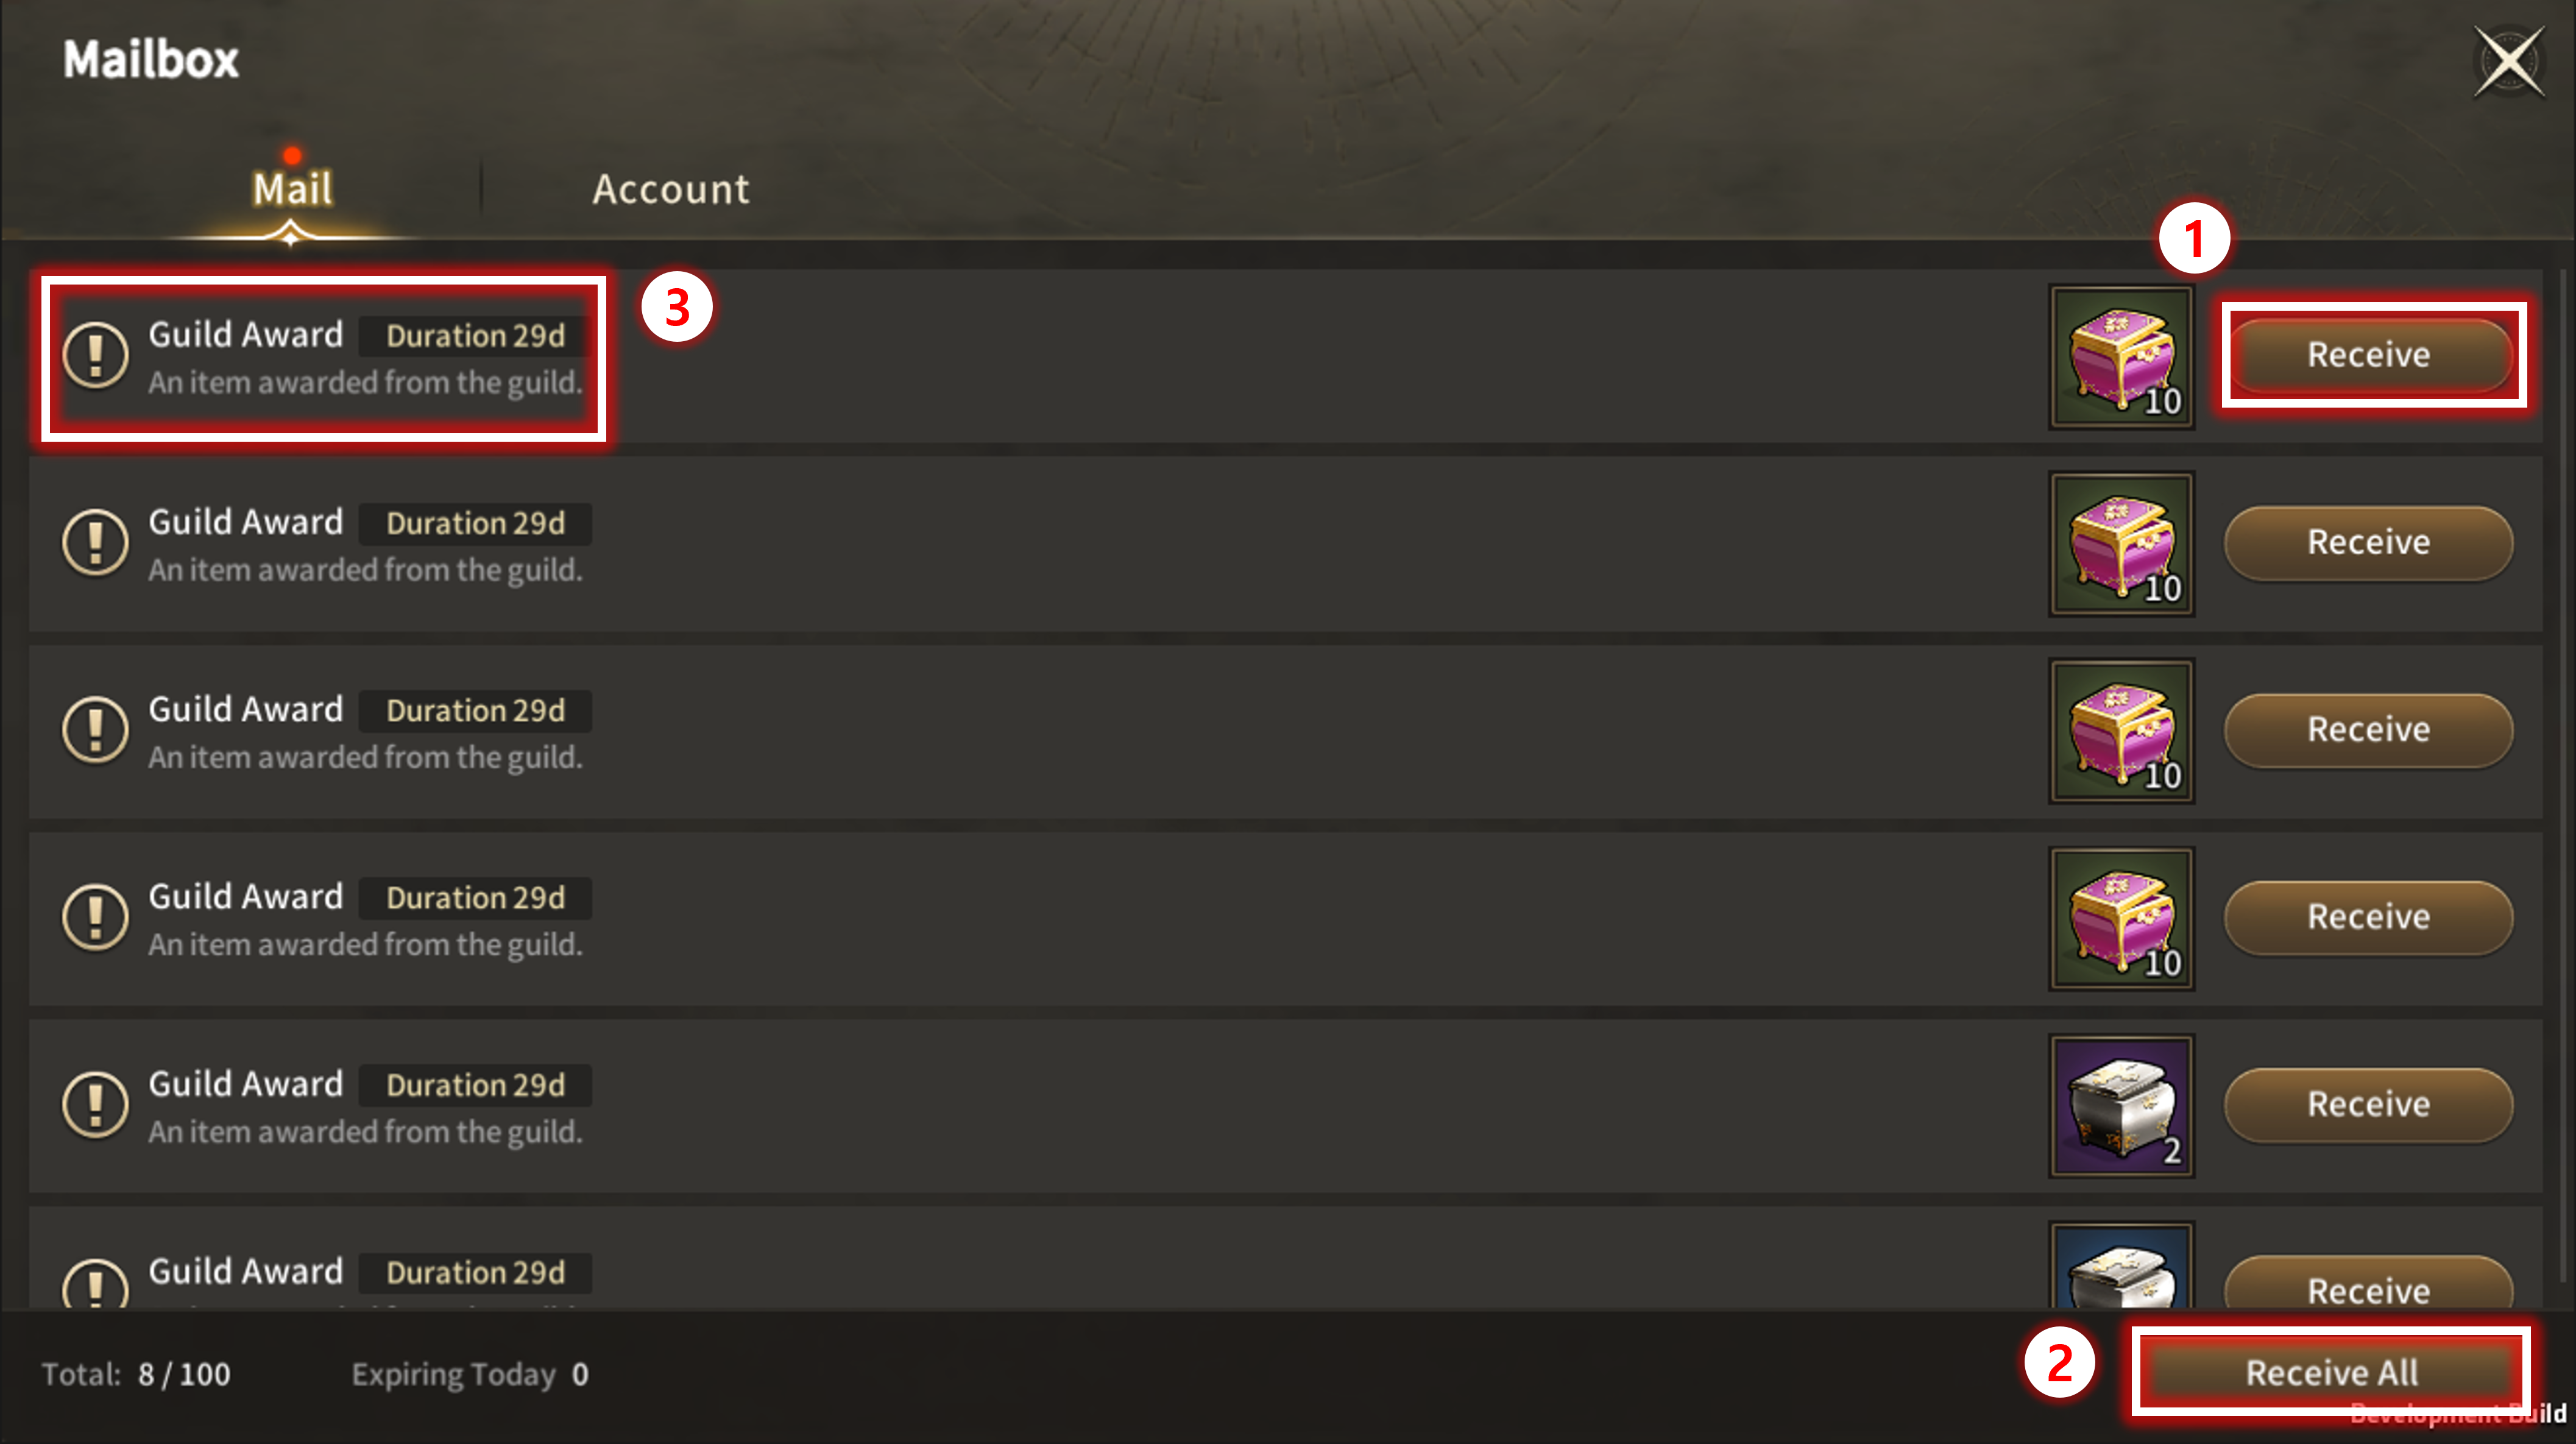Viewport: 2576px width, 1444px height.
Task: Receive the first Guild Award mail
Action: click(x=2368, y=355)
